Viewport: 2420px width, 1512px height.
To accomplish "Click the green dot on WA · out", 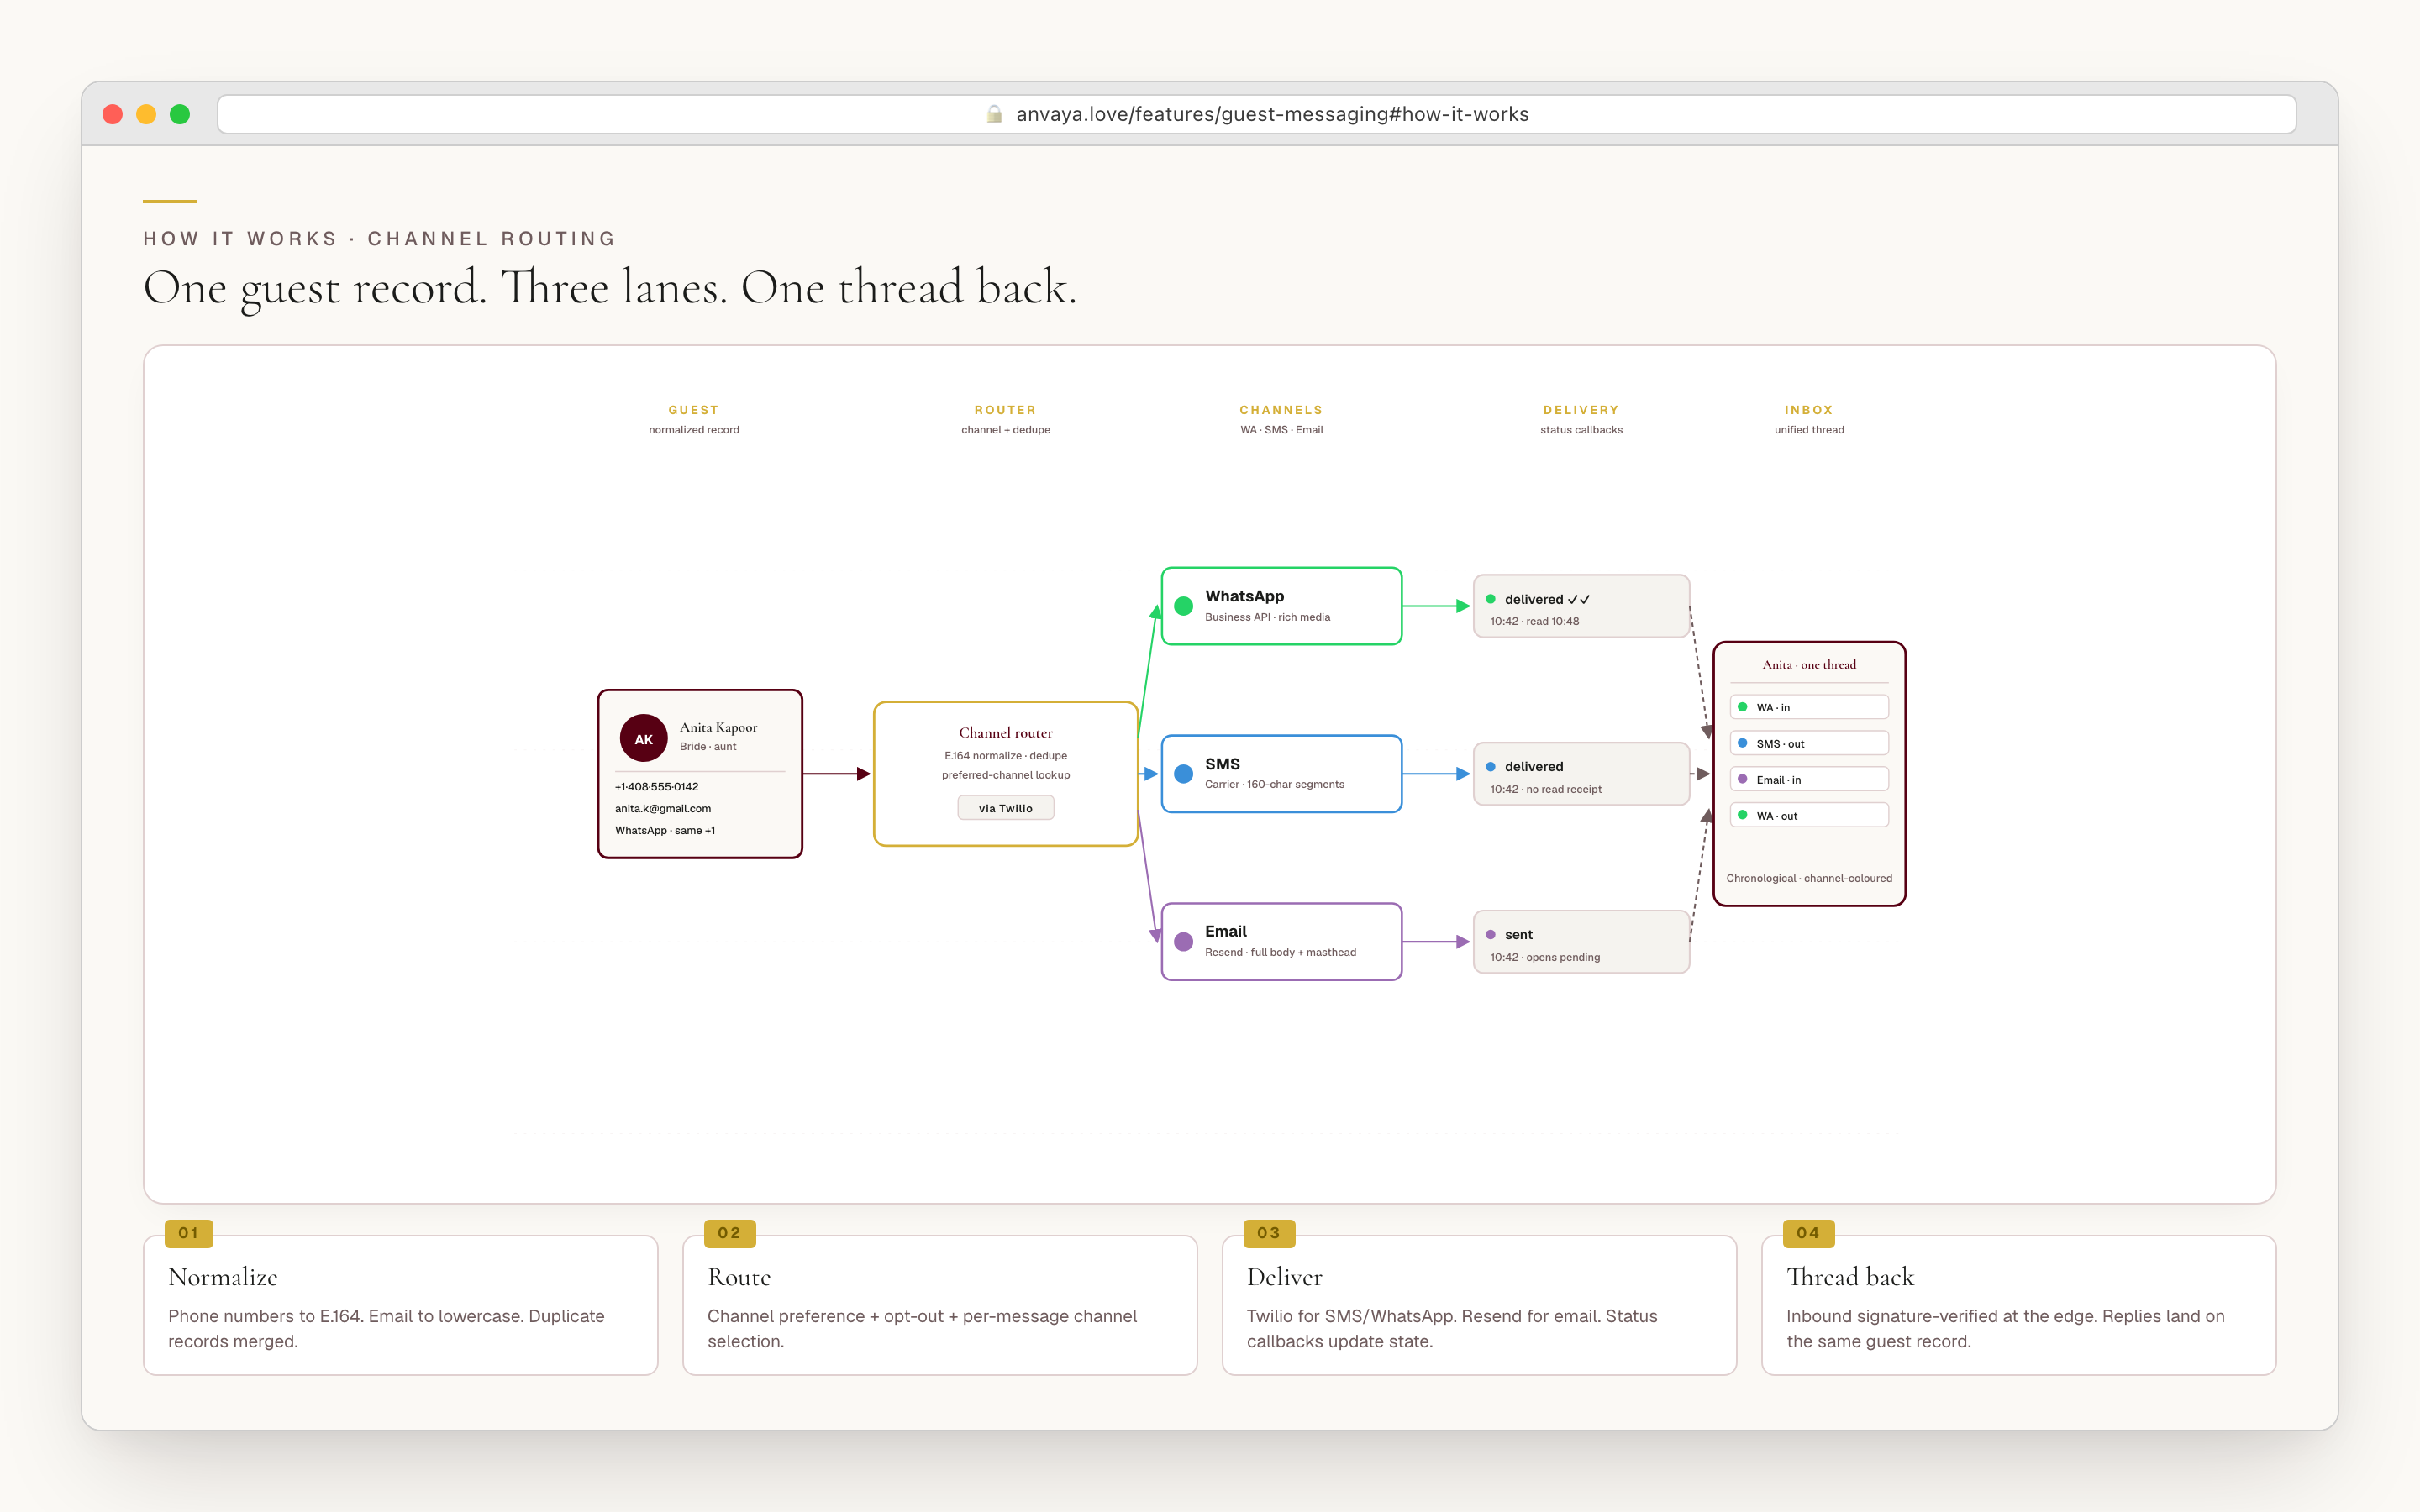I will point(1742,815).
